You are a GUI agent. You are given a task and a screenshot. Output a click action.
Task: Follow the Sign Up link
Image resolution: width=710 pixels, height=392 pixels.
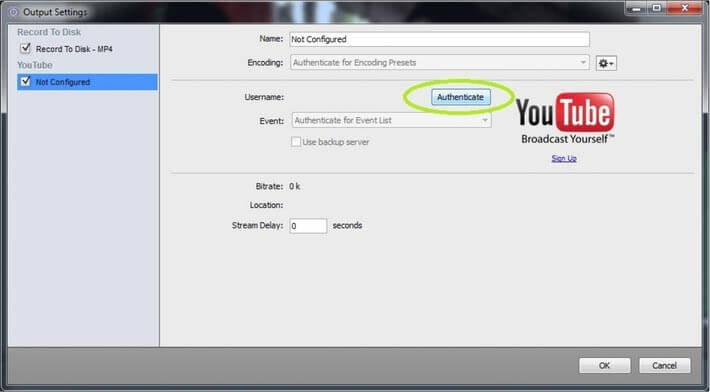[564, 158]
